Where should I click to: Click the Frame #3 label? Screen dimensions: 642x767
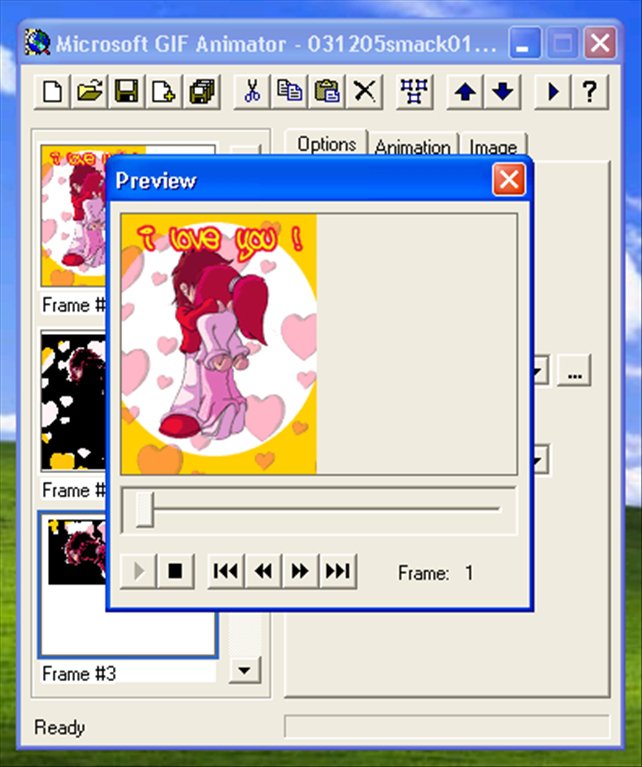[x=79, y=674]
